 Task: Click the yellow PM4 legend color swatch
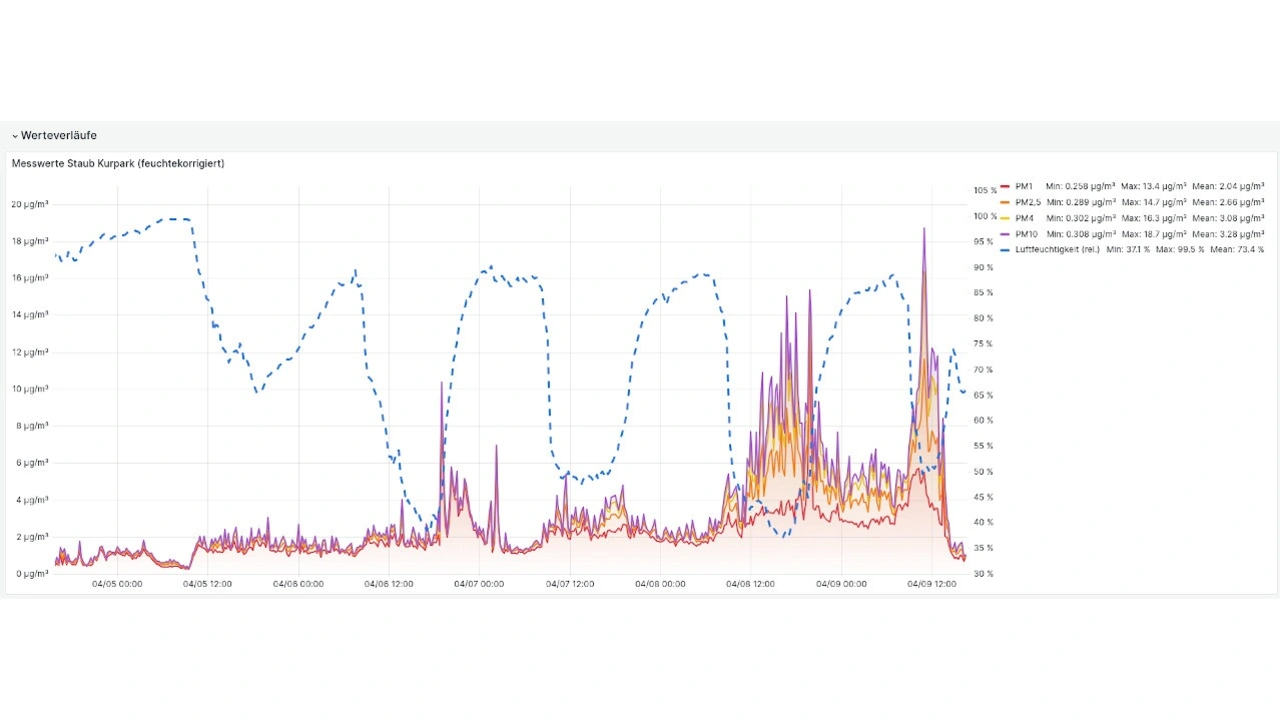tap(1005, 218)
